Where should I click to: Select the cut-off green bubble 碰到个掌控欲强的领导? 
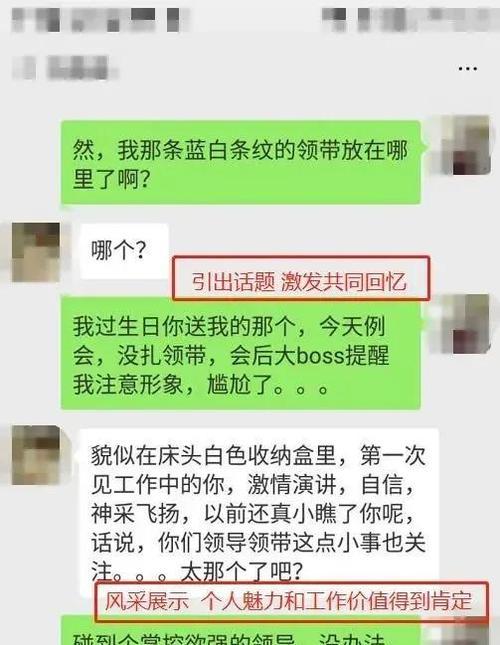coord(241,631)
